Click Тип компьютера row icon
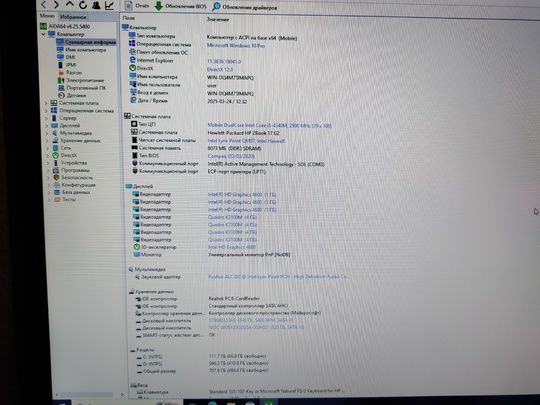 pyautogui.click(x=132, y=35)
